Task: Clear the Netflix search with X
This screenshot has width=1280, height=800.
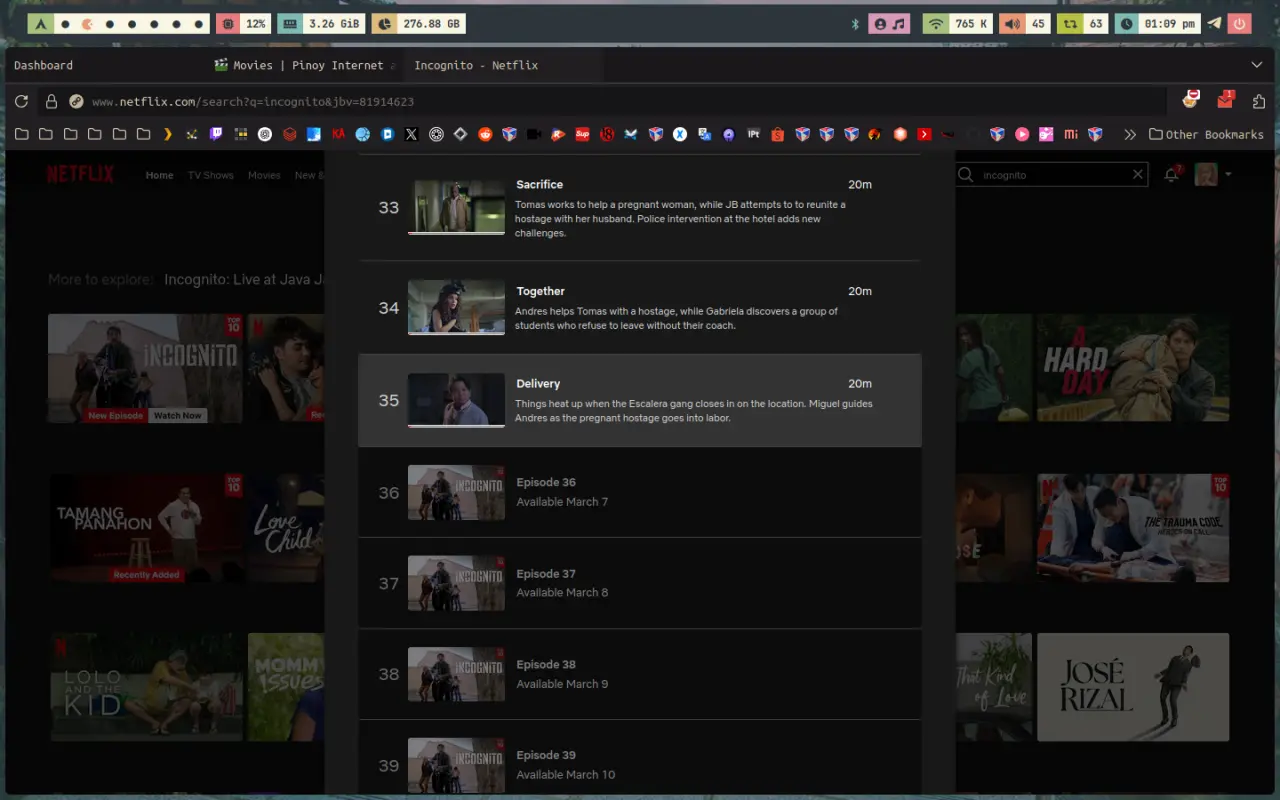Action: (x=1137, y=174)
